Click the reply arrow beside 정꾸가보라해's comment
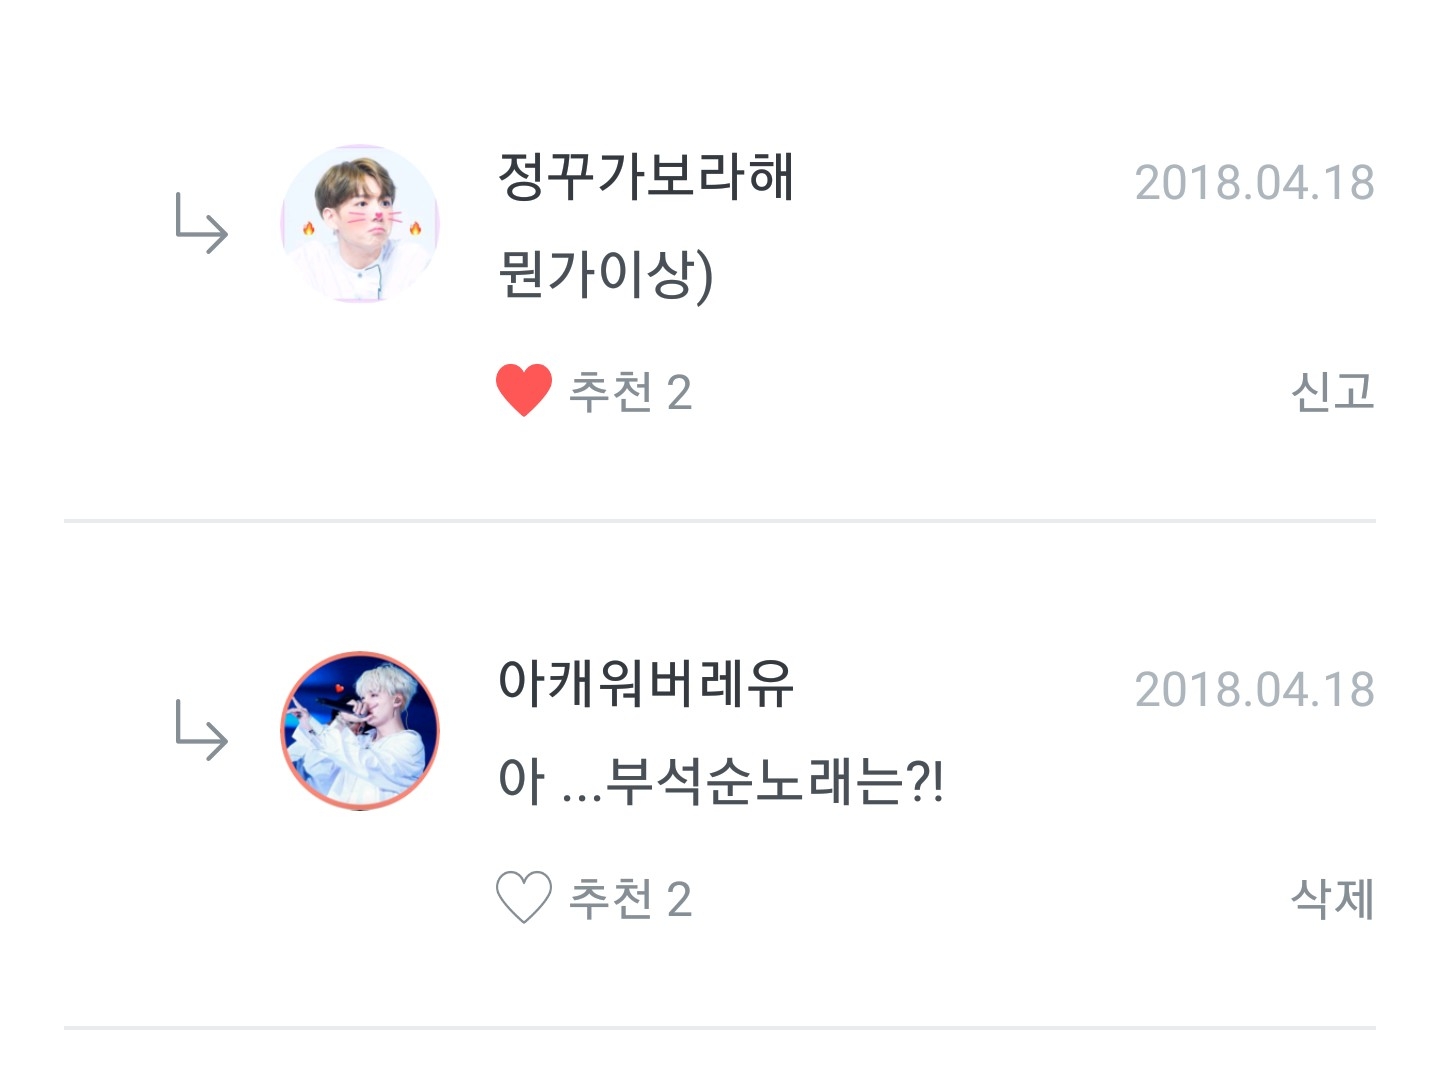The image size is (1440, 1080). point(201,224)
